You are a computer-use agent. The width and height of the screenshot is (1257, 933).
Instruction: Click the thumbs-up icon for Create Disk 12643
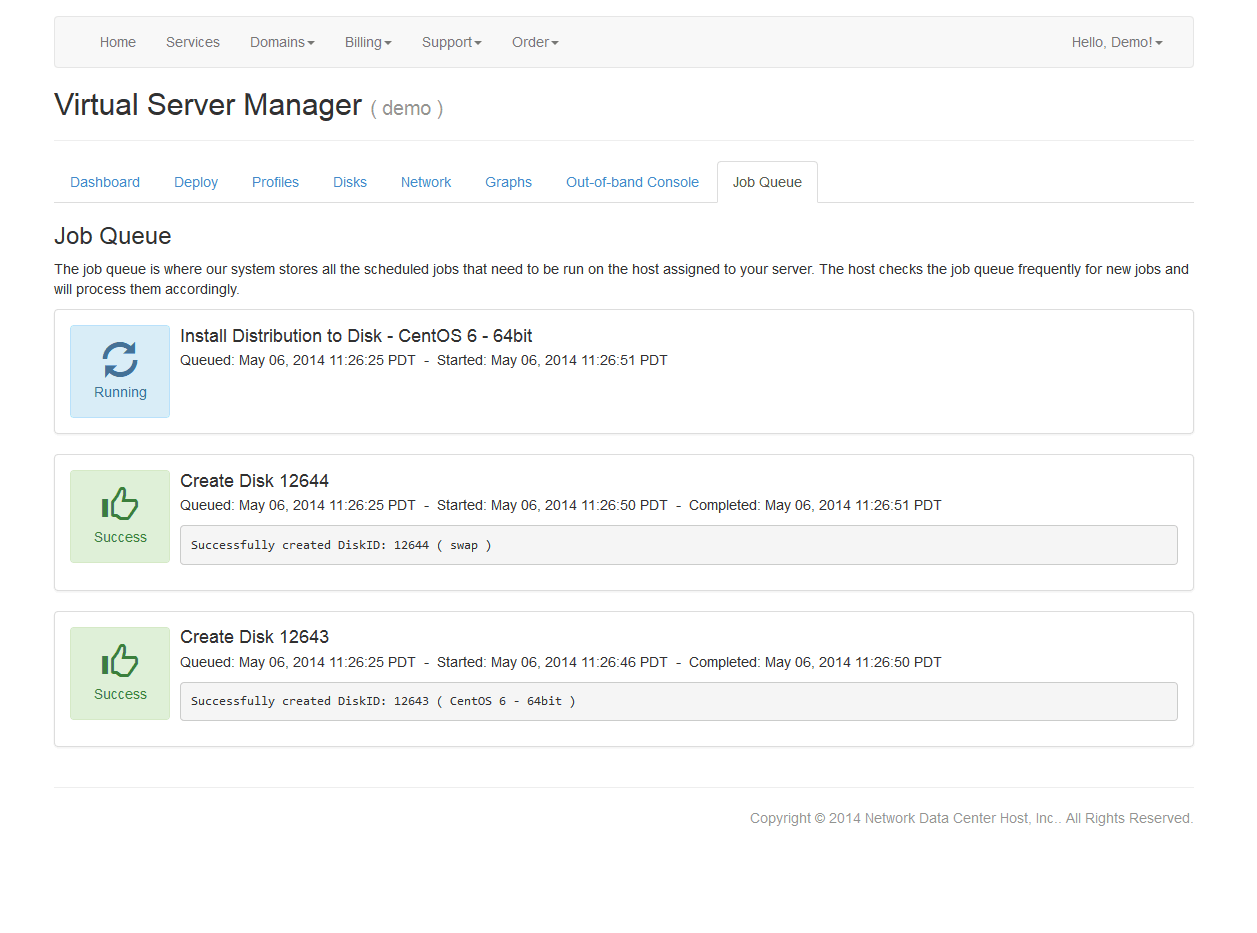tap(120, 661)
